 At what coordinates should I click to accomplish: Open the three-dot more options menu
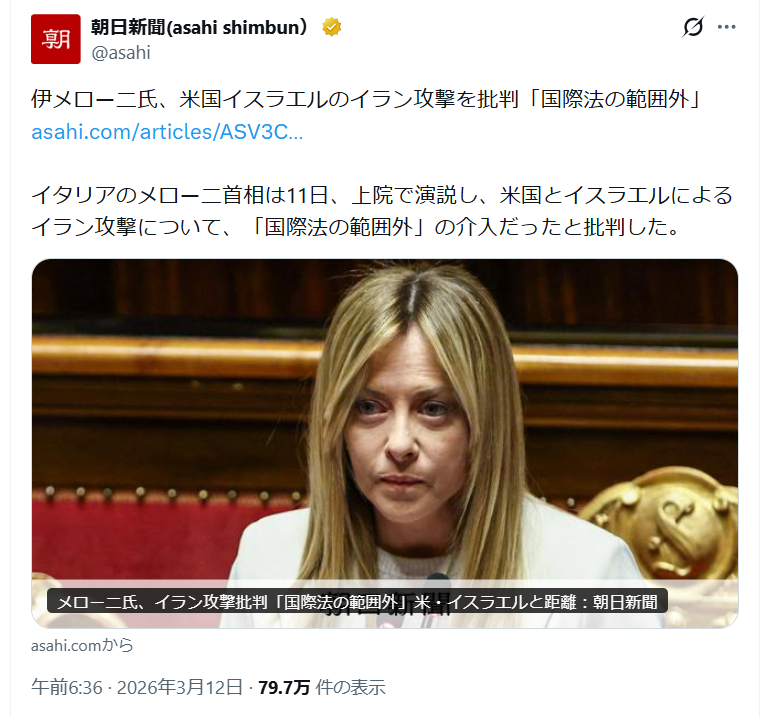point(726,27)
